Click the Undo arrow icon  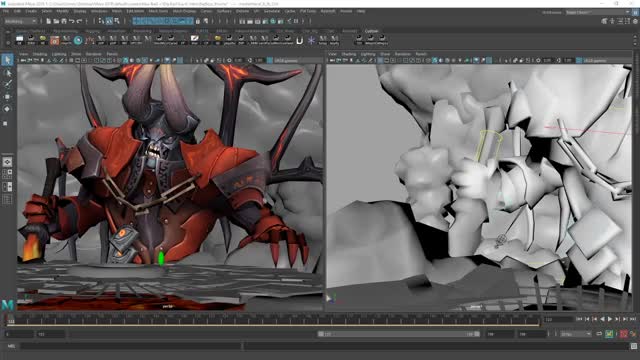(x=72, y=21)
